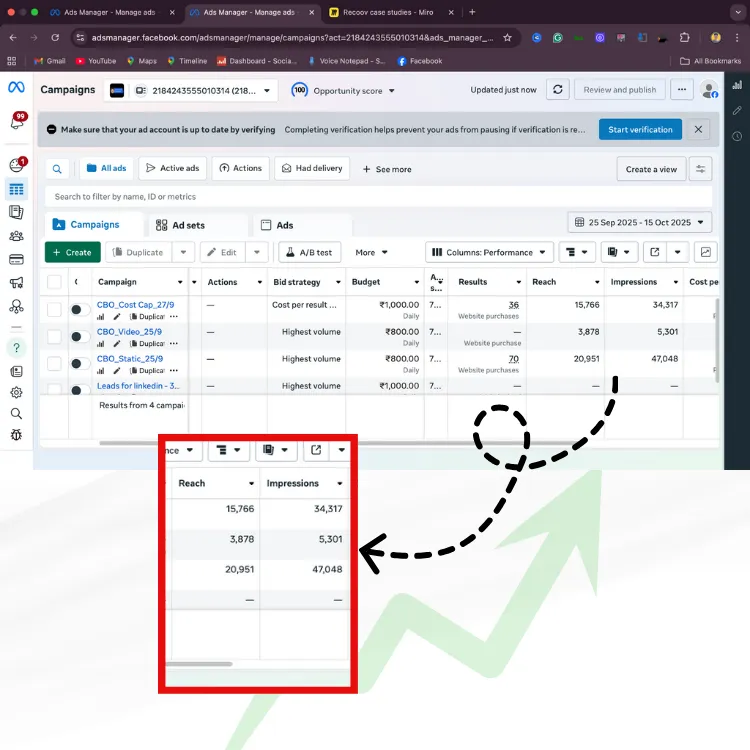Select the Had delivery filter

point(312,168)
